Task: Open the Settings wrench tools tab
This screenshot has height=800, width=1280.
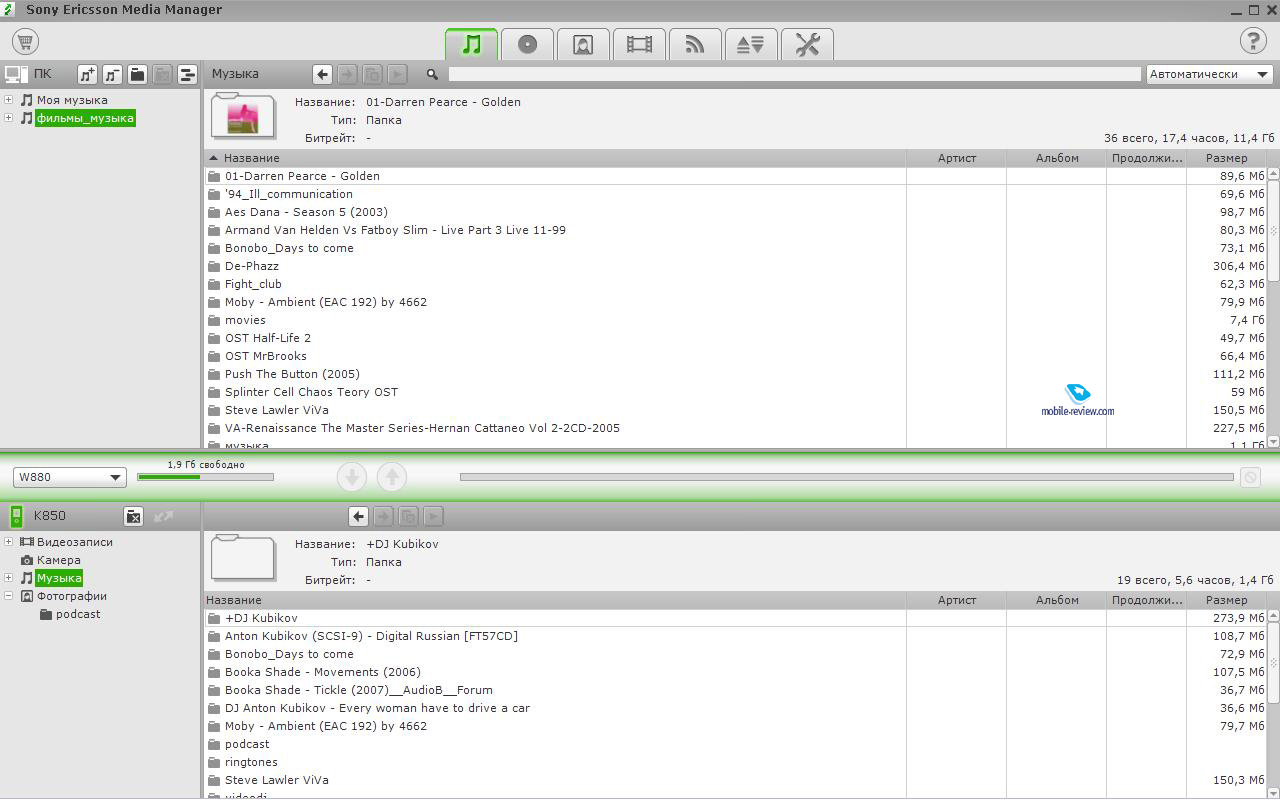Action: click(x=807, y=44)
